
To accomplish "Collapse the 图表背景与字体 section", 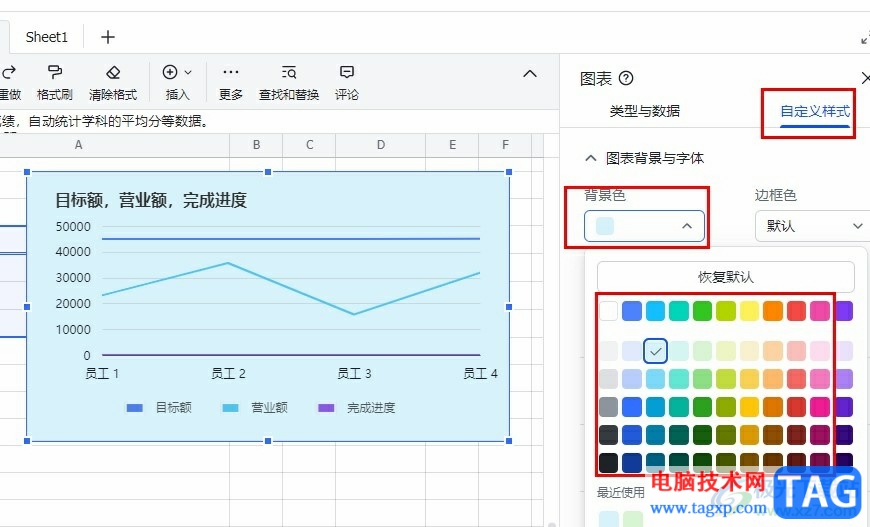I will 591,158.
